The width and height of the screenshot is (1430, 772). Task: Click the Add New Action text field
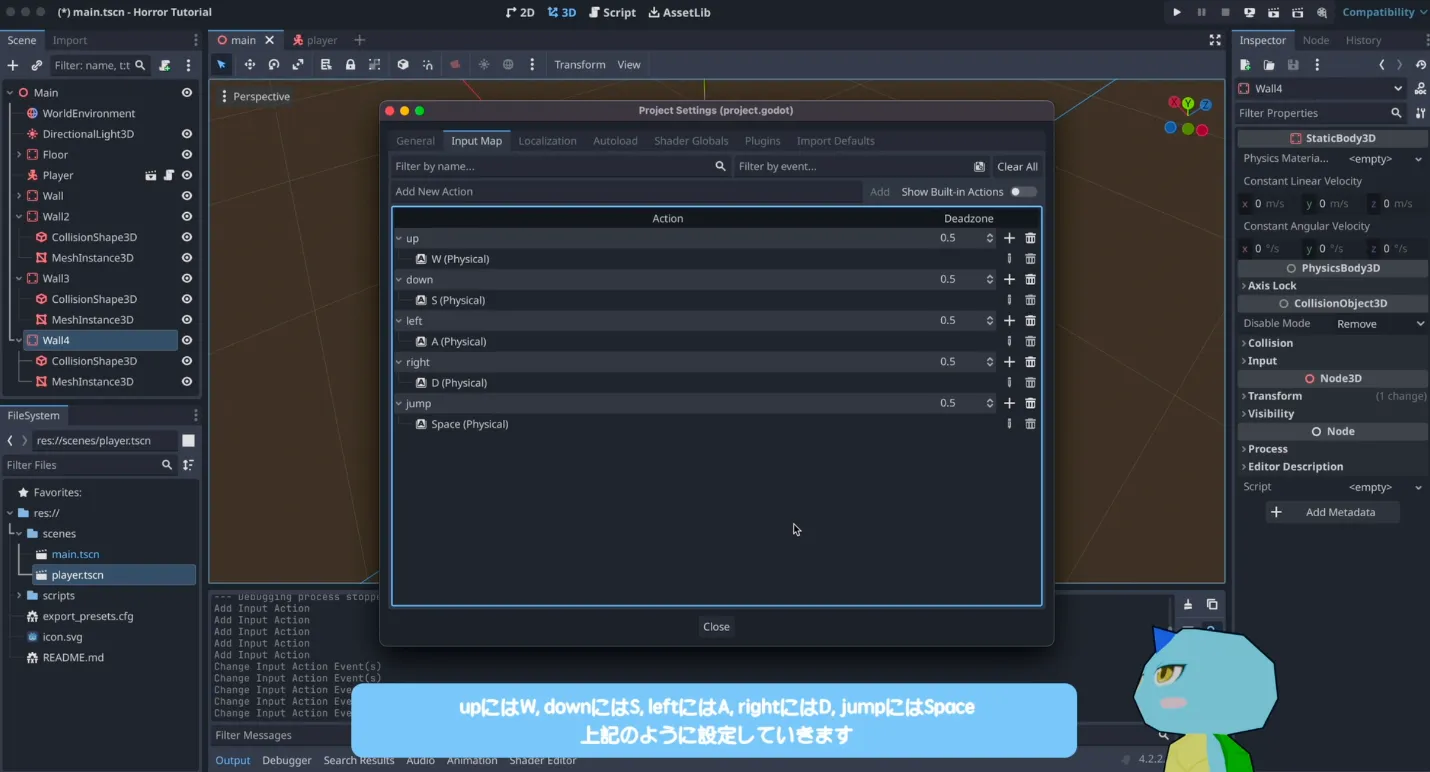tap(625, 192)
